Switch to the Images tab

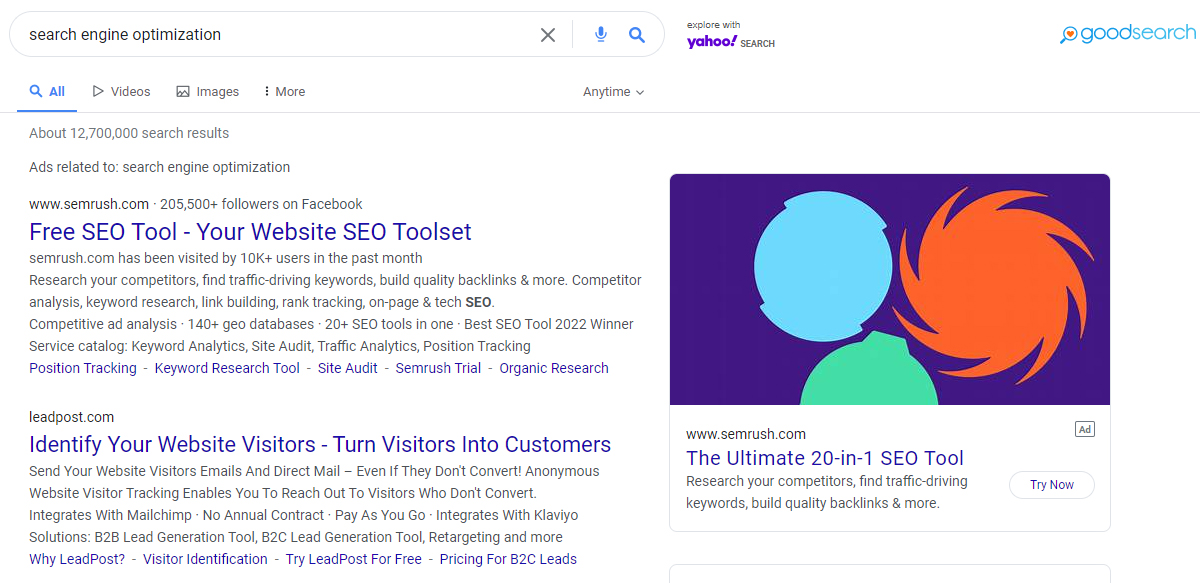208,92
